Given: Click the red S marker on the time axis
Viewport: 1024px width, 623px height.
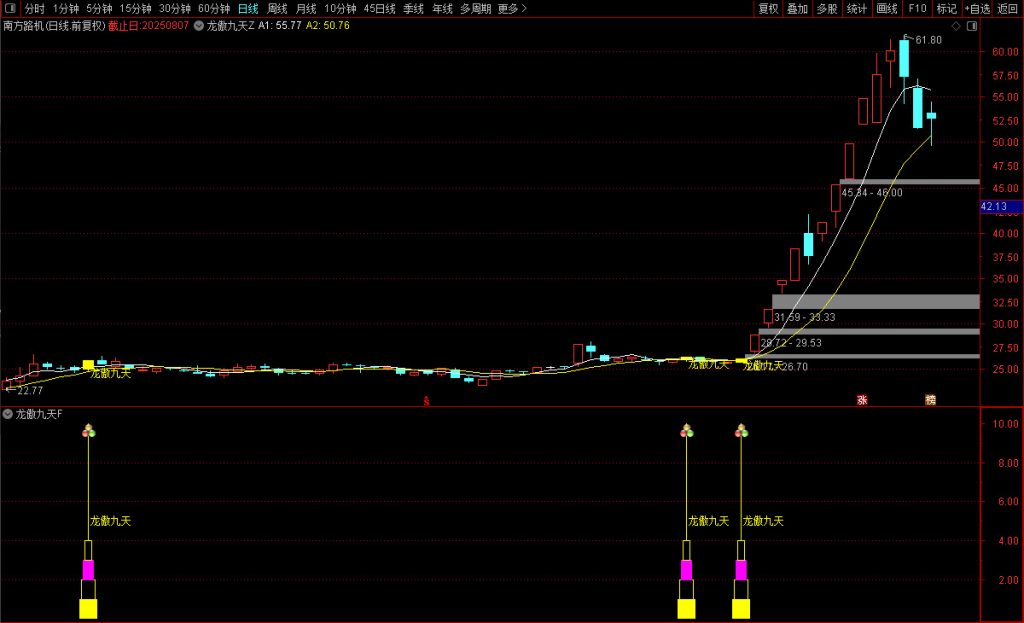Looking at the screenshot, I should click(x=427, y=401).
